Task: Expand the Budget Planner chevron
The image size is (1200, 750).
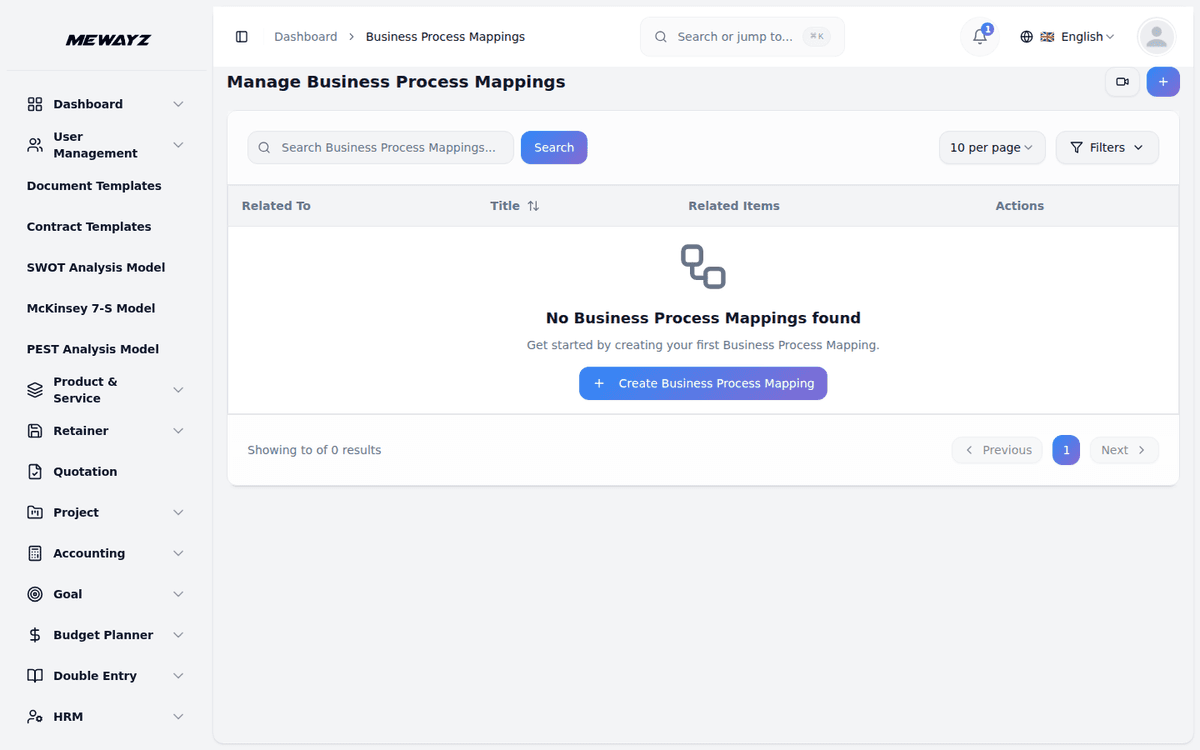Action: (x=178, y=635)
